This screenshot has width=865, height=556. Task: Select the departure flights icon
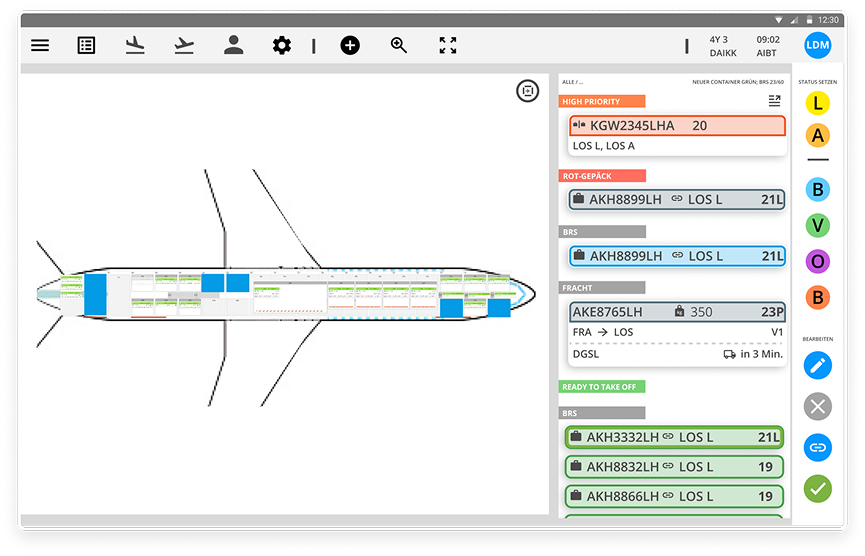(x=183, y=45)
